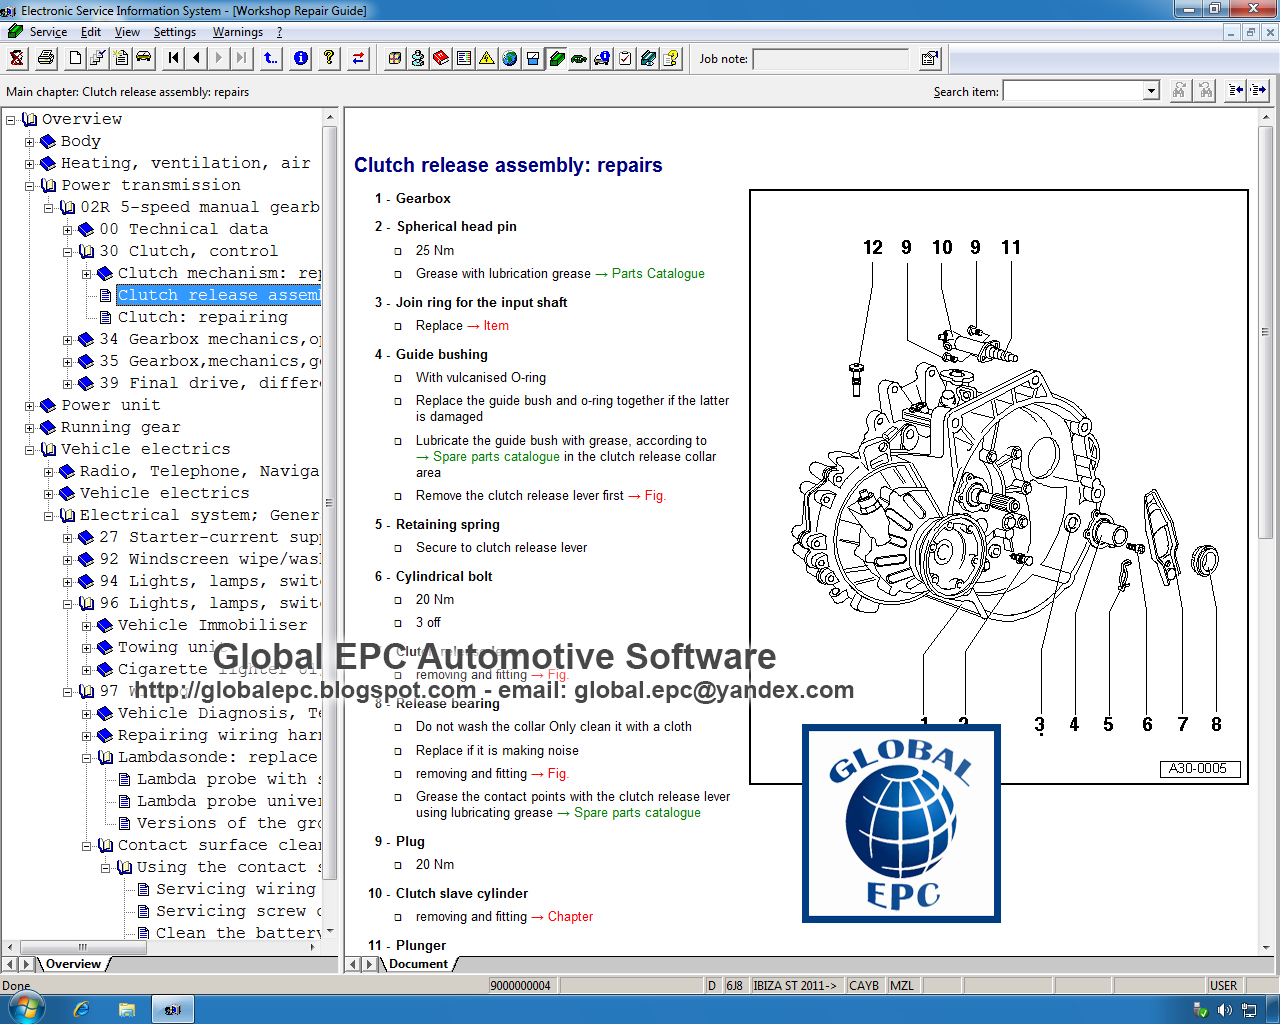
Task: Click the highlighted green book toolbar icon
Action: click(557, 58)
